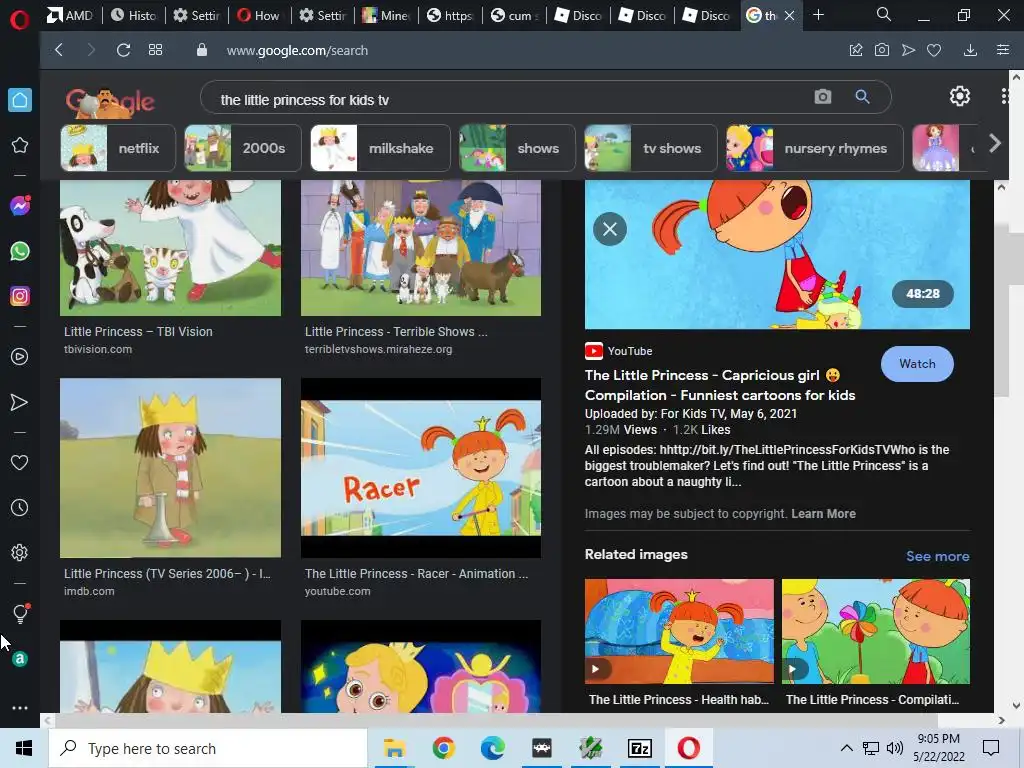Open the downloads icon in toolbar
The image size is (1024, 768).
[970, 50]
